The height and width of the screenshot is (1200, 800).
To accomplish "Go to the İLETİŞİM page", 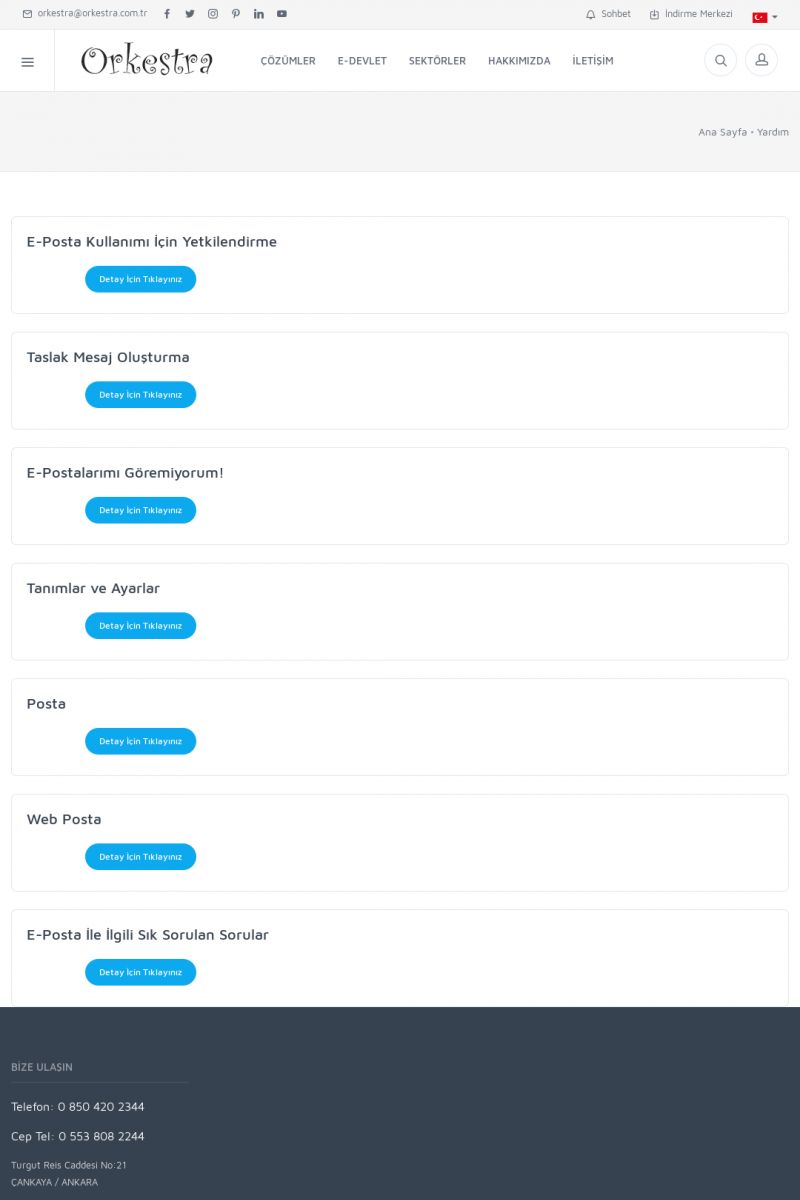I will pos(593,61).
